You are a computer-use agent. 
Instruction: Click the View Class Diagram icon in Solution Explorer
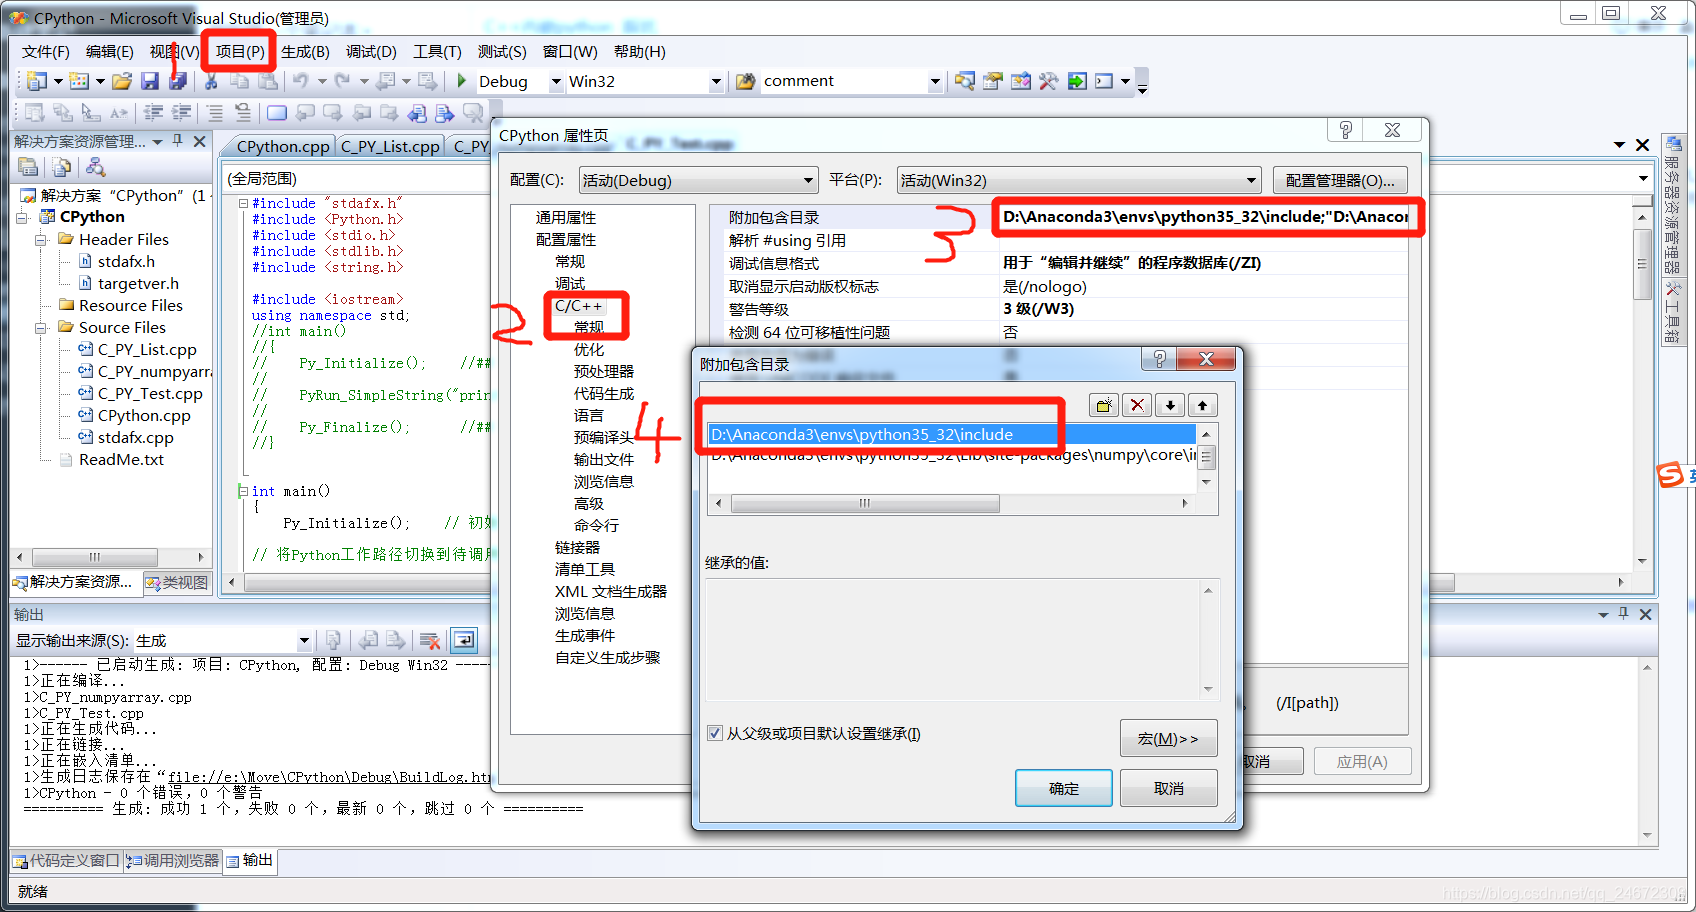(95, 167)
